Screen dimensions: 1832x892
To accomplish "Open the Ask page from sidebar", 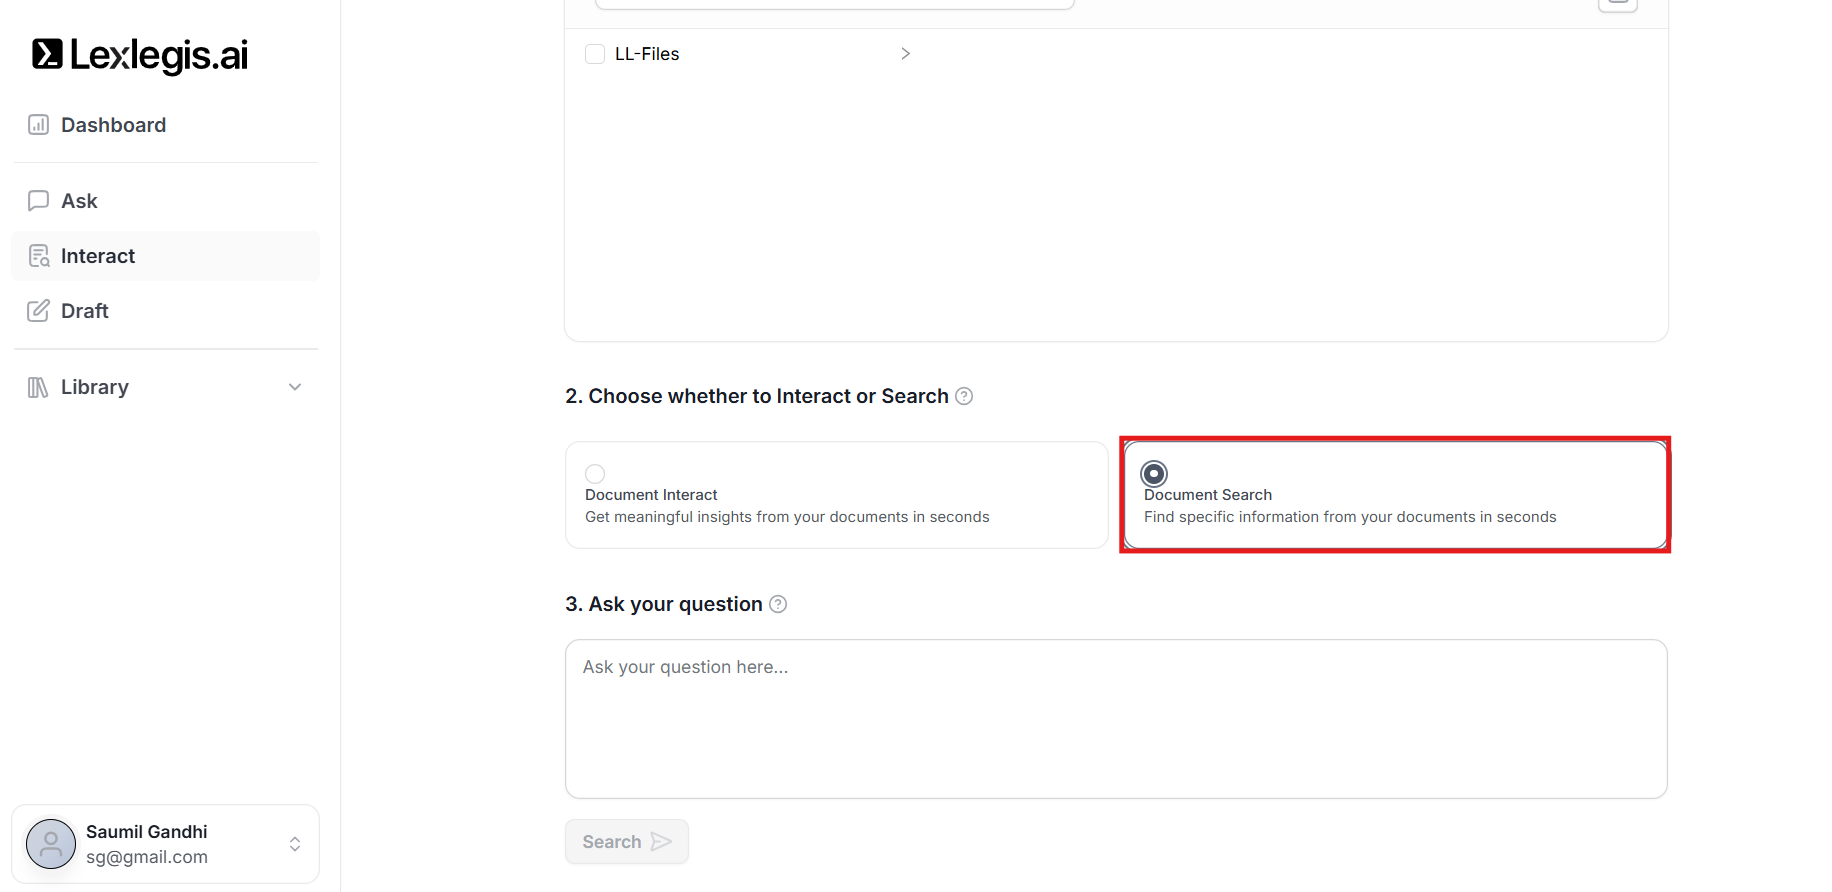I will point(79,201).
